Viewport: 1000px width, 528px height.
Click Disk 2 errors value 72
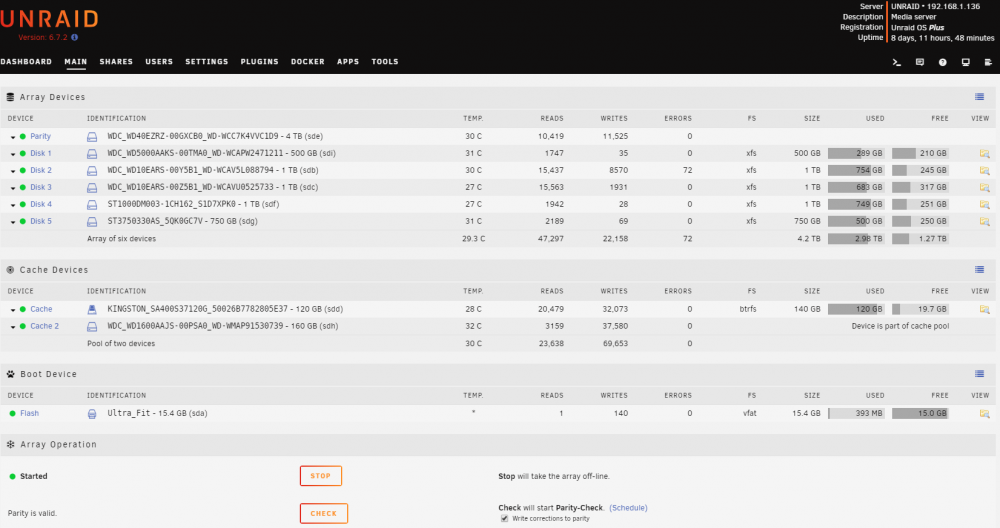click(687, 170)
